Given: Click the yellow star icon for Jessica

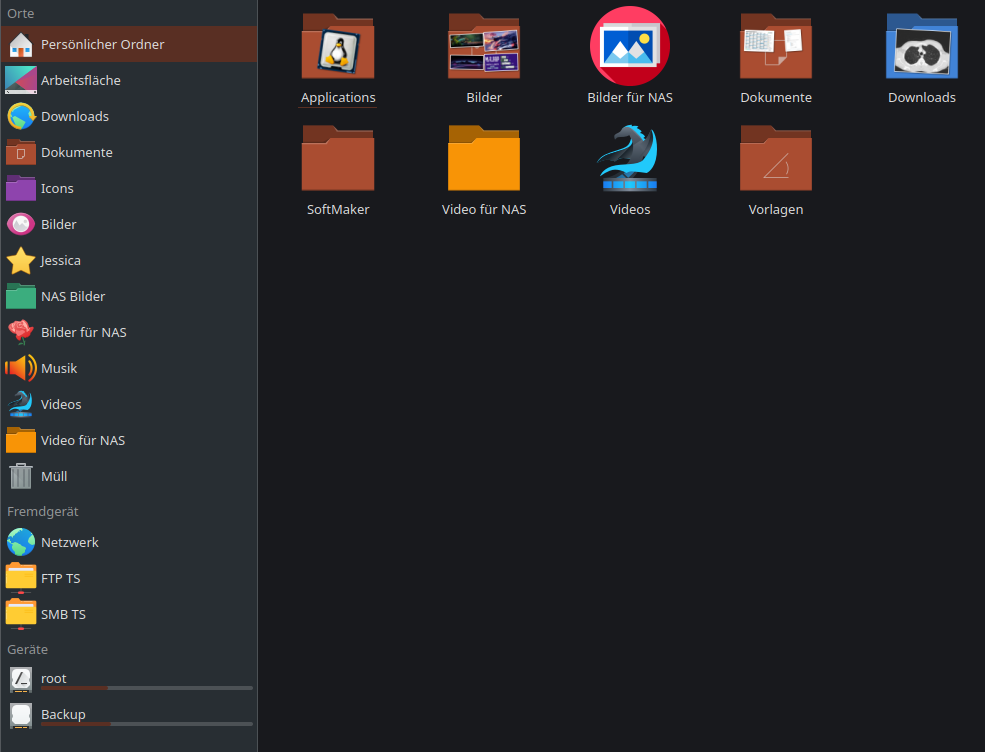Looking at the screenshot, I should pos(21,260).
